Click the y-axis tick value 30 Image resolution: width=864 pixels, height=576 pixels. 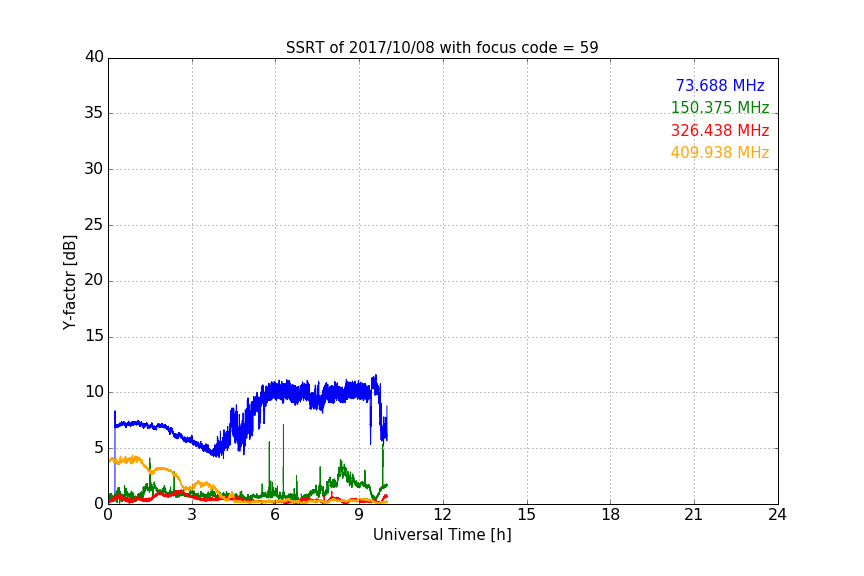click(94, 169)
